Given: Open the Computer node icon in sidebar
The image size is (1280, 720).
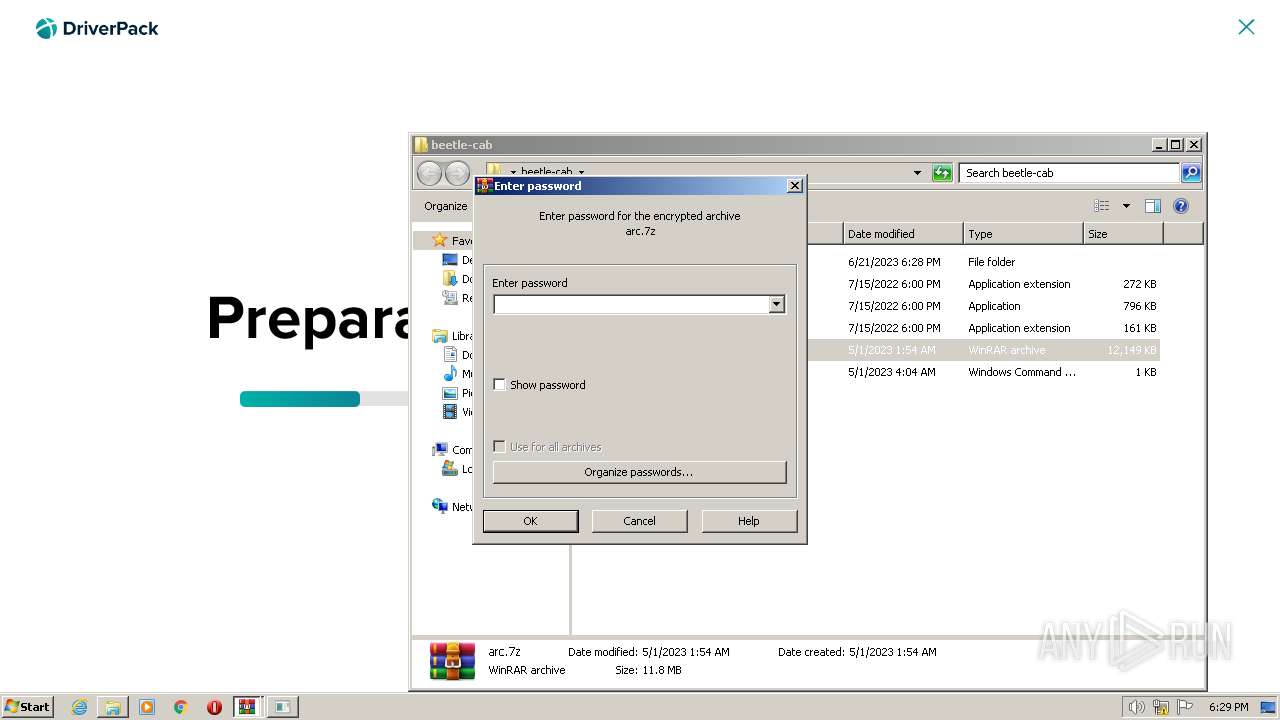Looking at the screenshot, I should point(440,450).
